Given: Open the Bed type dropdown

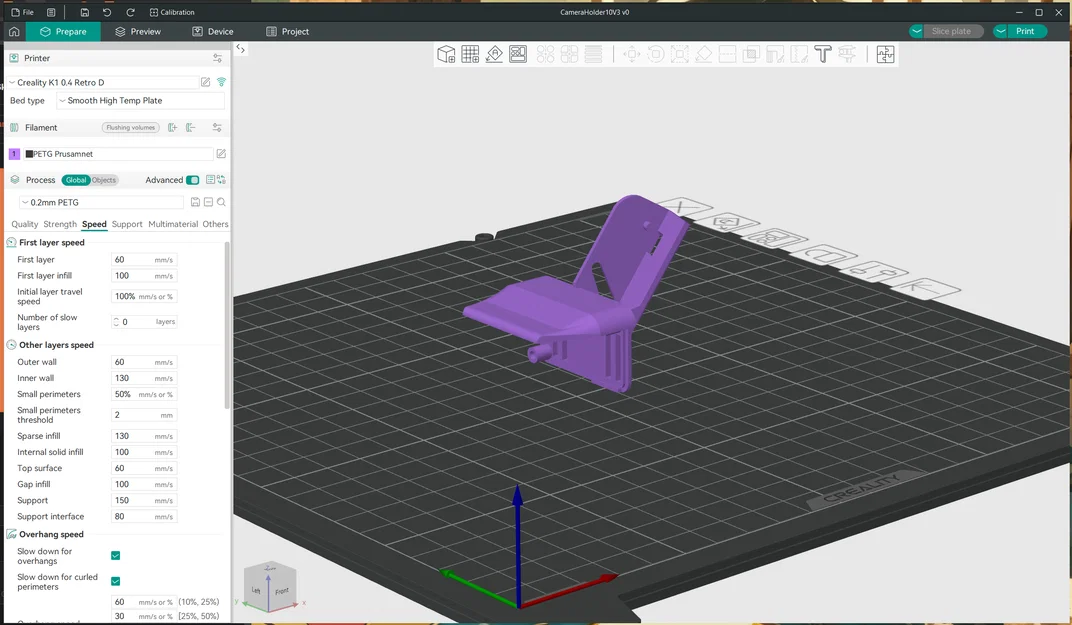Looking at the screenshot, I should click(x=140, y=101).
